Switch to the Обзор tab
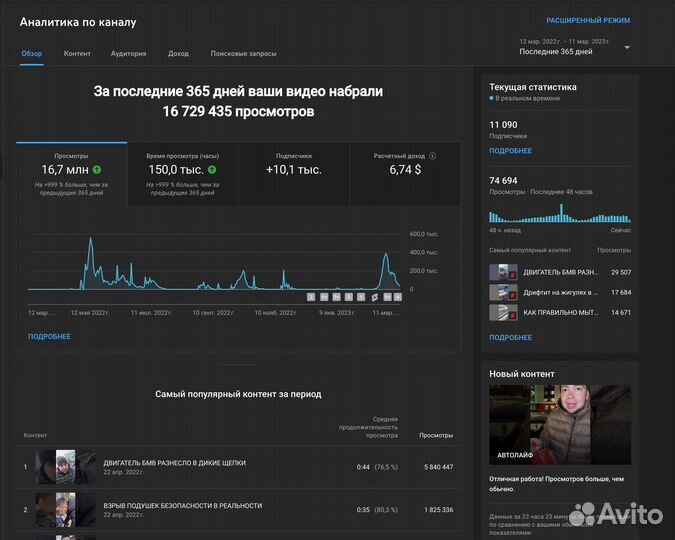The width and height of the screenshot is (675, 540). (32, 53)
